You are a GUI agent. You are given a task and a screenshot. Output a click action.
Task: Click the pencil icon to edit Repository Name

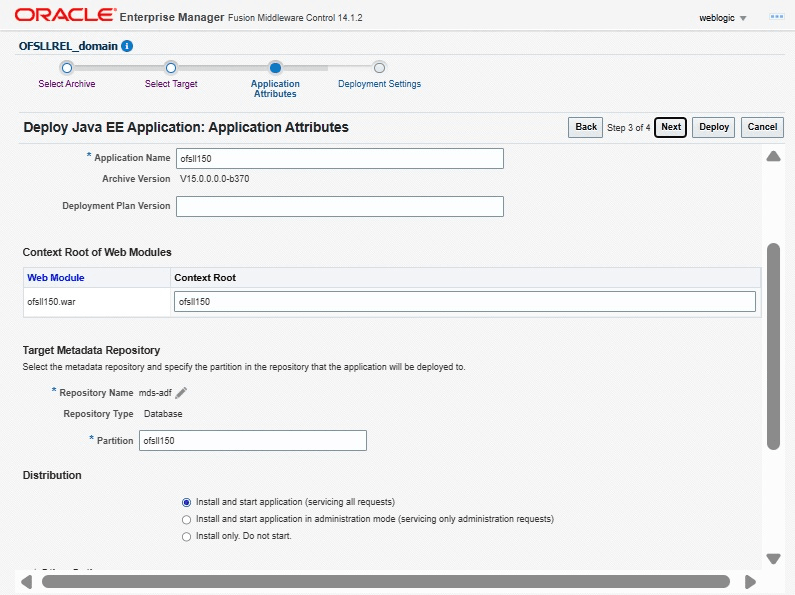tap(181, 393)
